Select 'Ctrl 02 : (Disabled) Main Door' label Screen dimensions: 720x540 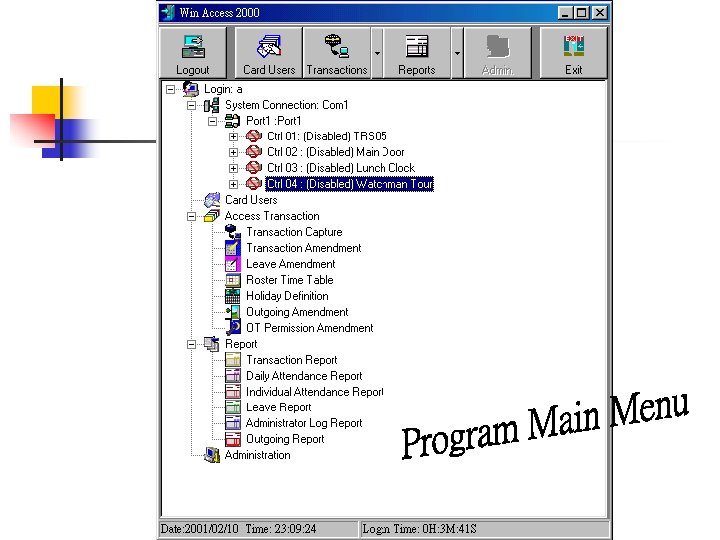336,152
